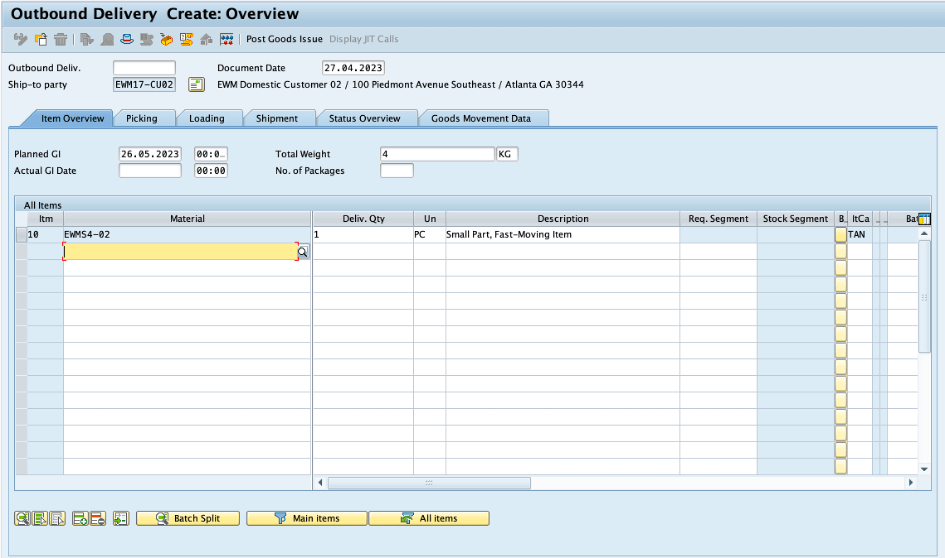Screen dimensions: 945x558
Task: Open the Loading tab
Action: click(207, 119)
